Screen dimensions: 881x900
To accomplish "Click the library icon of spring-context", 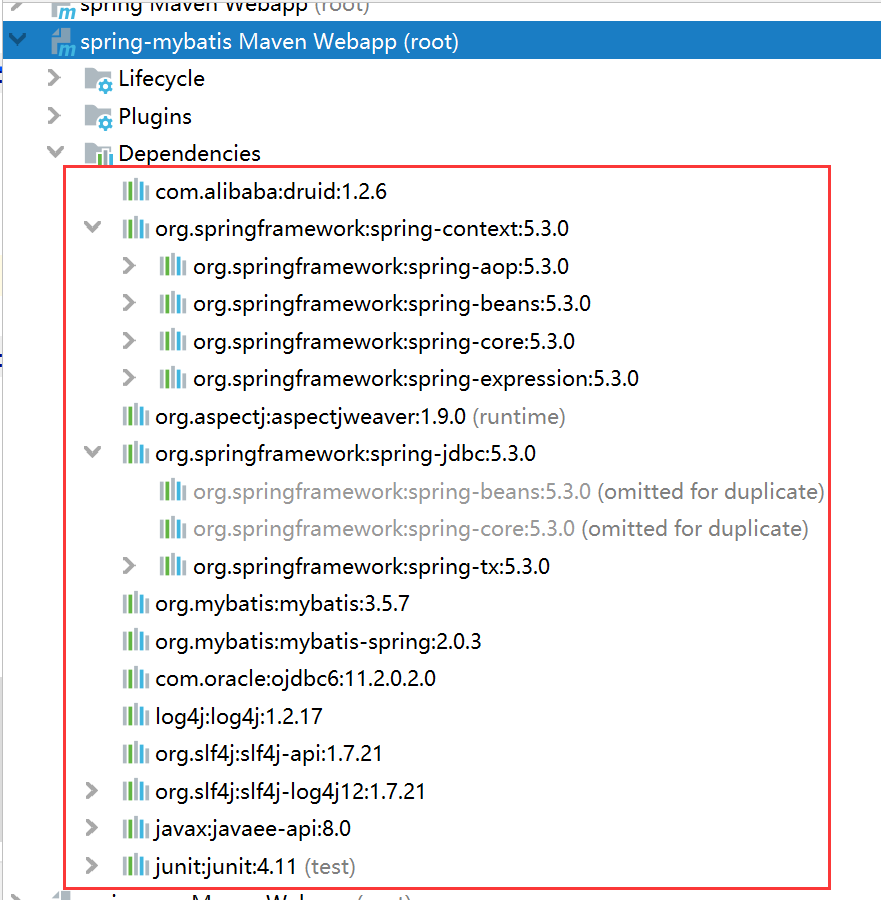I will 136,228.
